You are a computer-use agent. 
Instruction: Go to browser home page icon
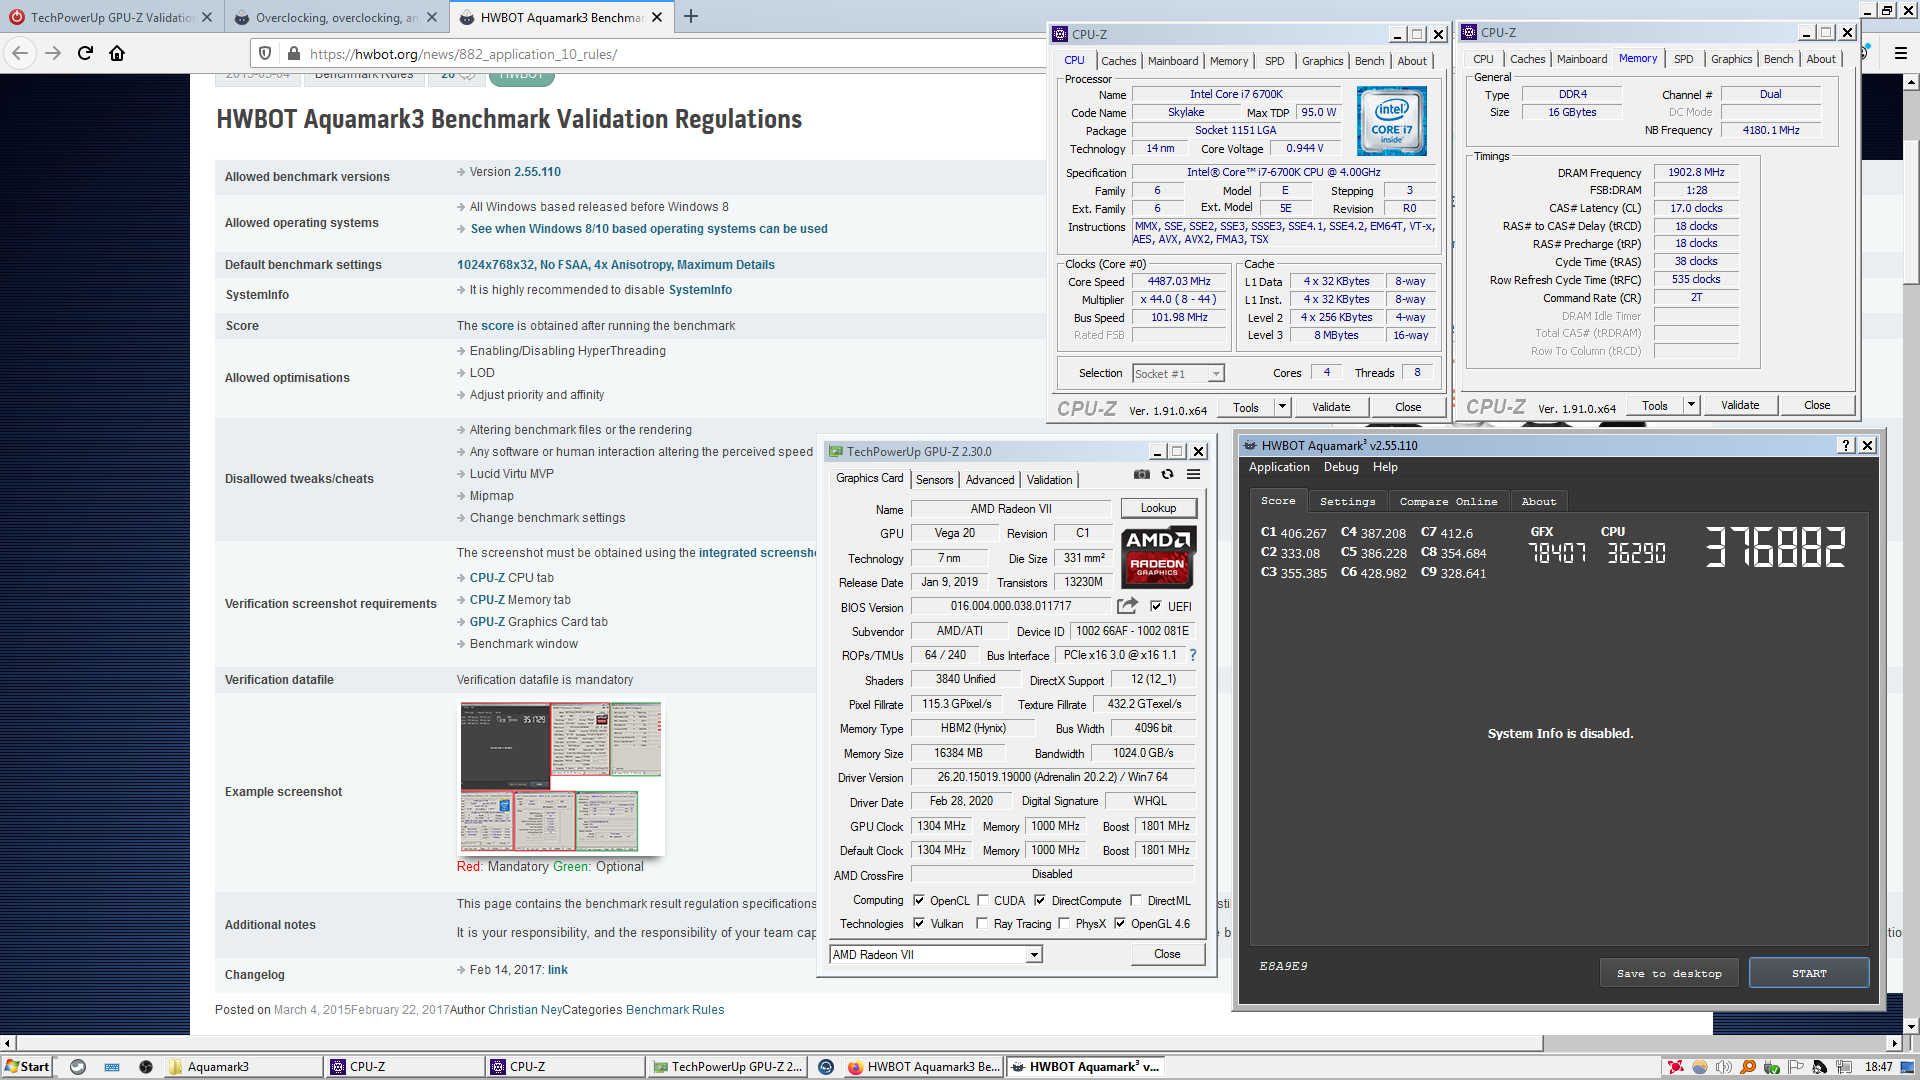coord(117,53)
